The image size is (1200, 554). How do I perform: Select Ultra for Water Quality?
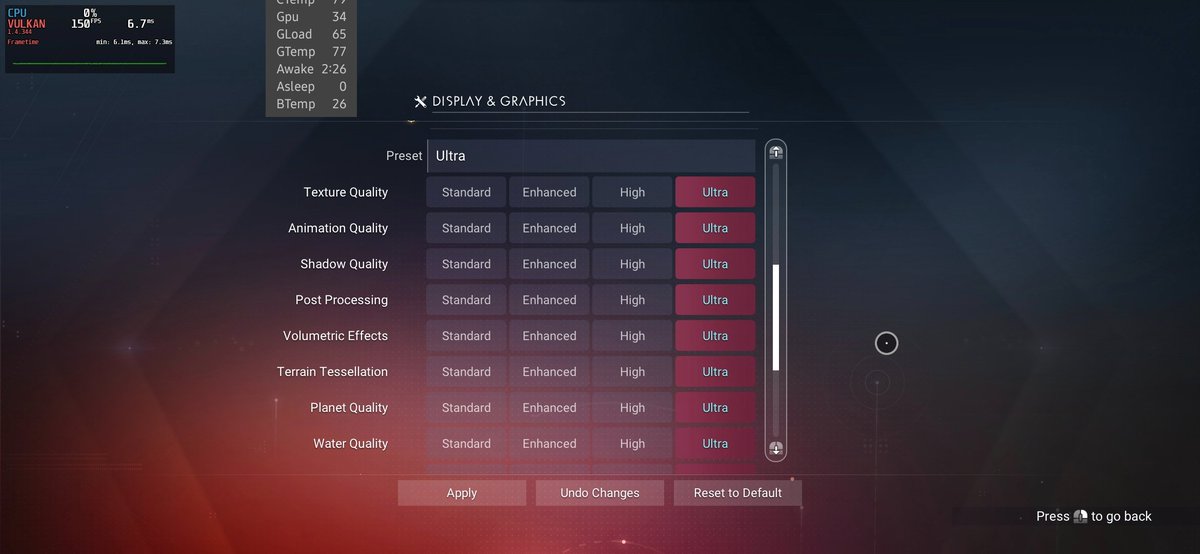click(715, 444)
